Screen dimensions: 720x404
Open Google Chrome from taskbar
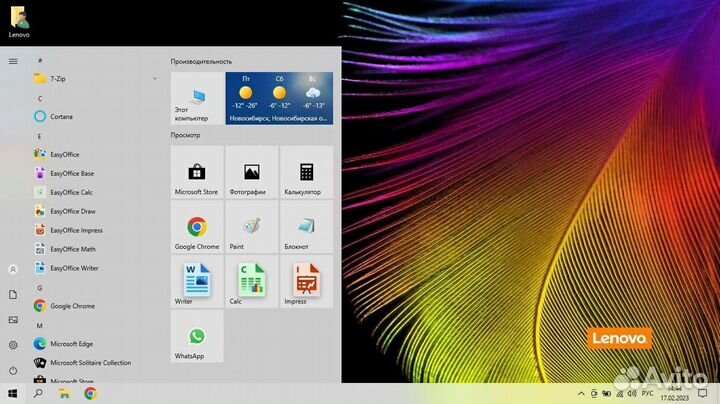90,393
